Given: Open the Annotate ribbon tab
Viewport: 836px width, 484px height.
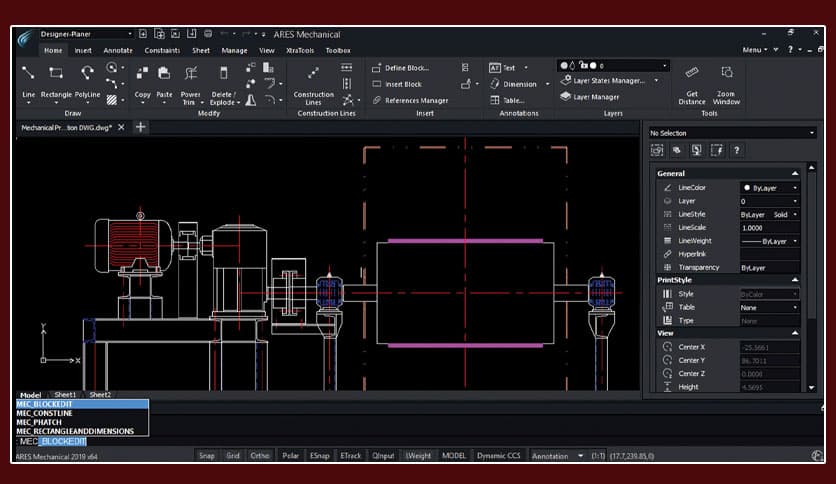Looking at the screenshot, I should pos(118,51).
